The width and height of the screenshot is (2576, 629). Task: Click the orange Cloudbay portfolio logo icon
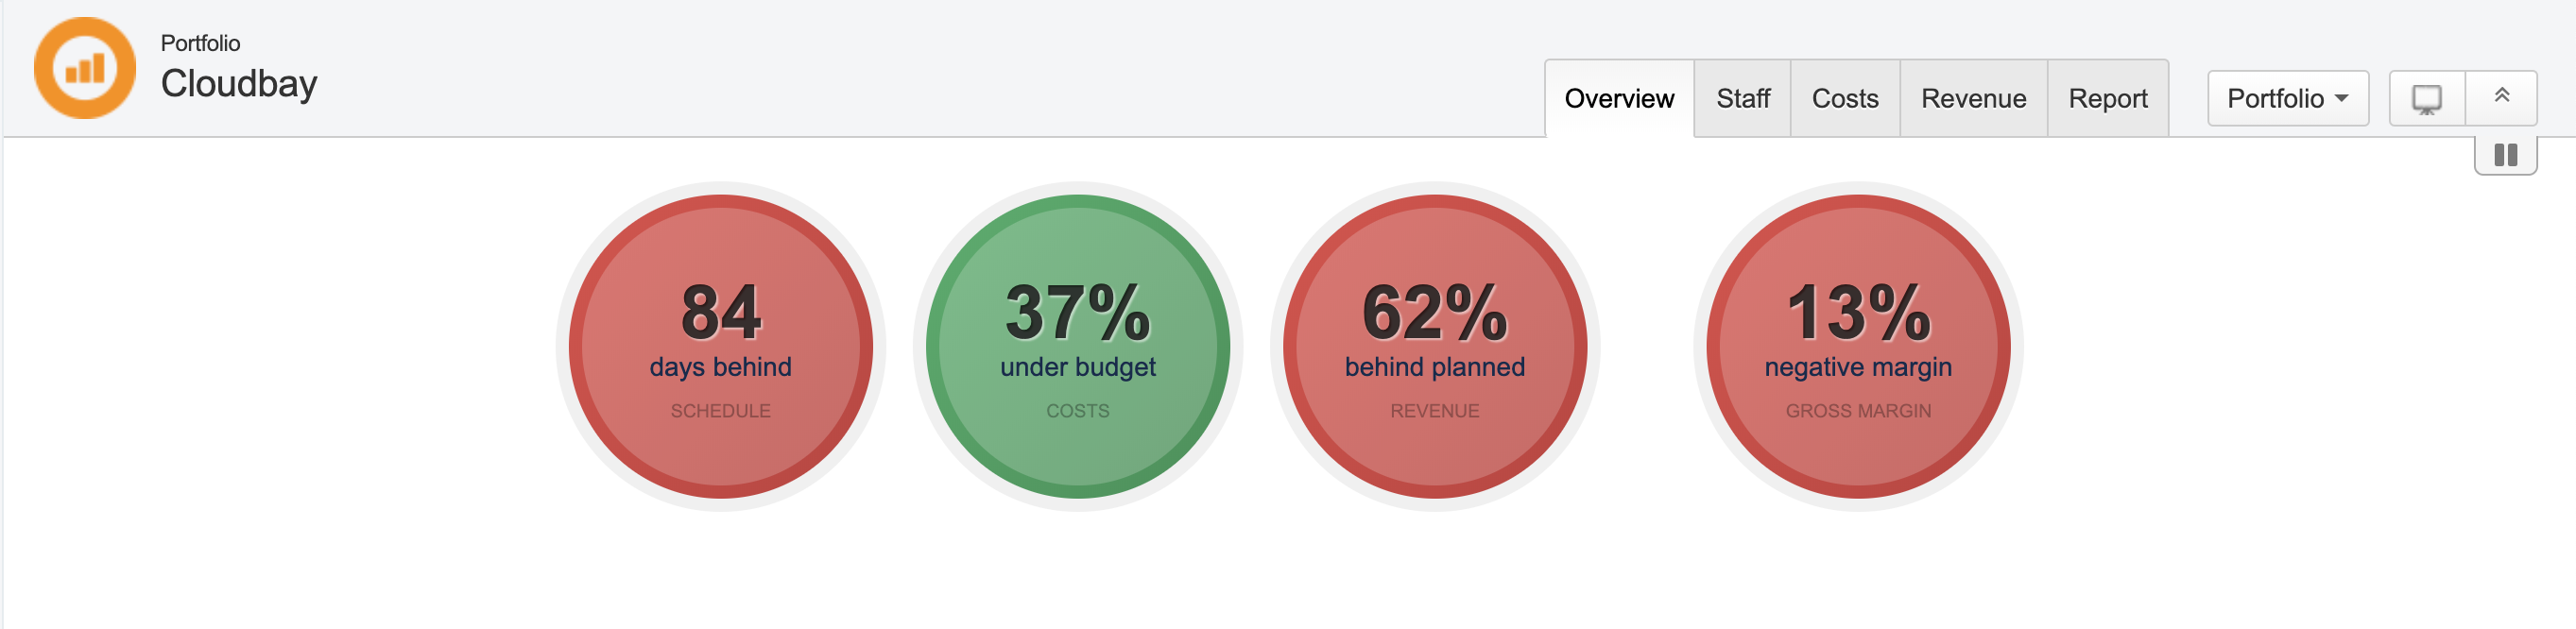[x=85, y=68]
